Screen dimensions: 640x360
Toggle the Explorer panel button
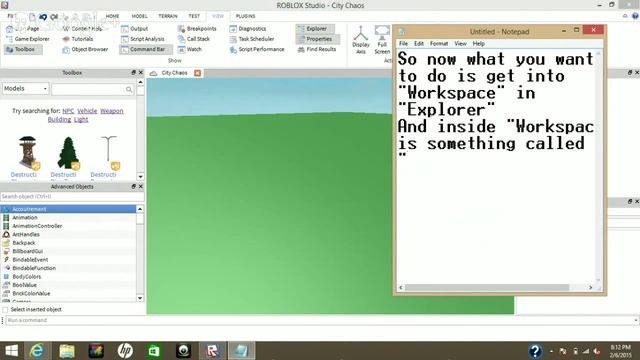point(315,29)
